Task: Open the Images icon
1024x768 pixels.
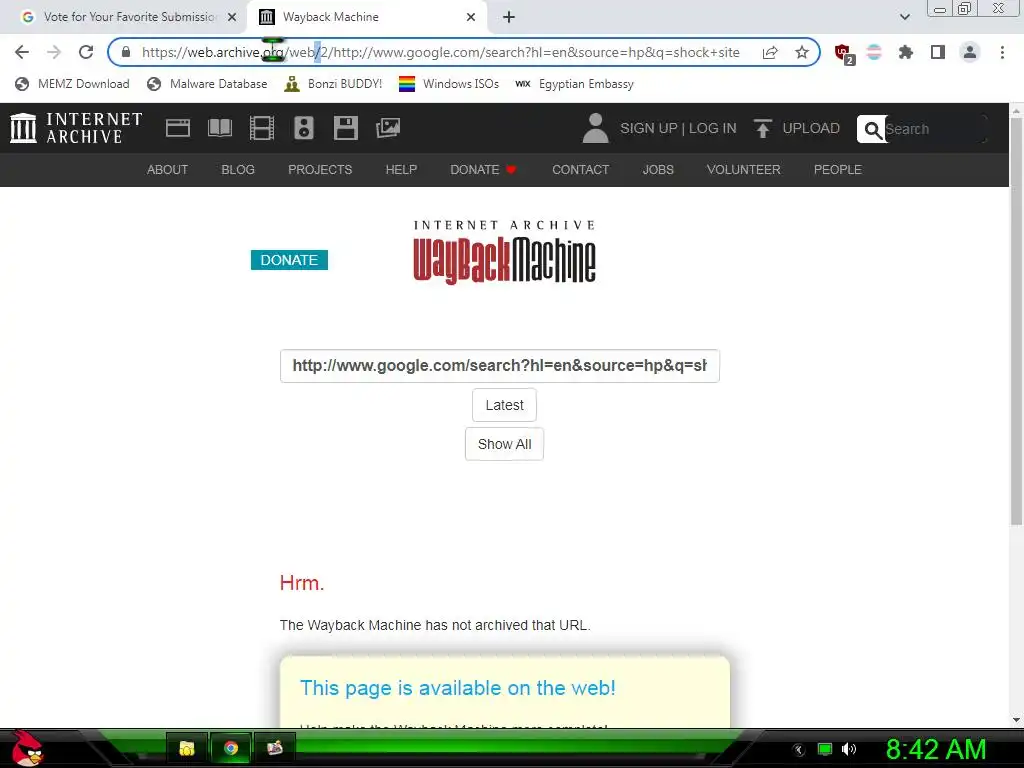Action: click(x=388, y=128)
